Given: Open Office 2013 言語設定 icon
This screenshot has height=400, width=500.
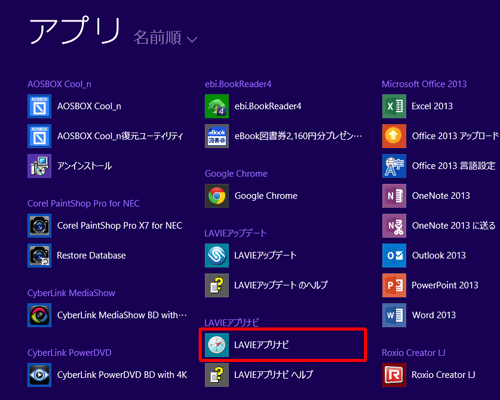Looking at the screenshot, I should tap(394, 166).
